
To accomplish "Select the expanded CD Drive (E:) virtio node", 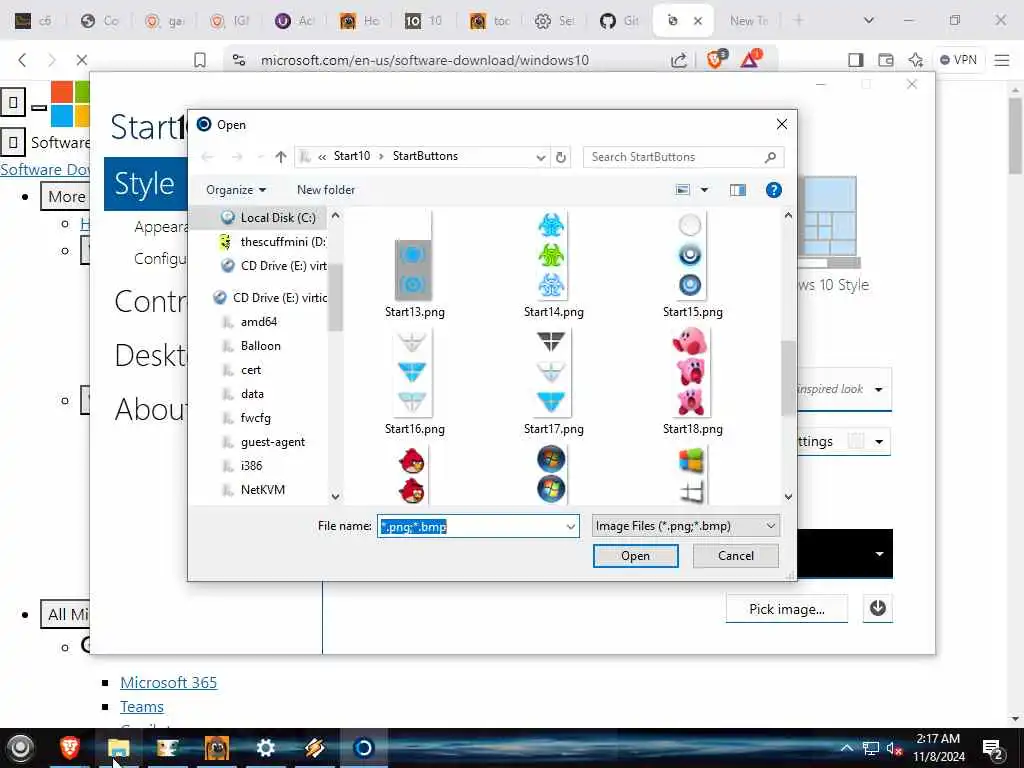I will (x=270, y=298).
